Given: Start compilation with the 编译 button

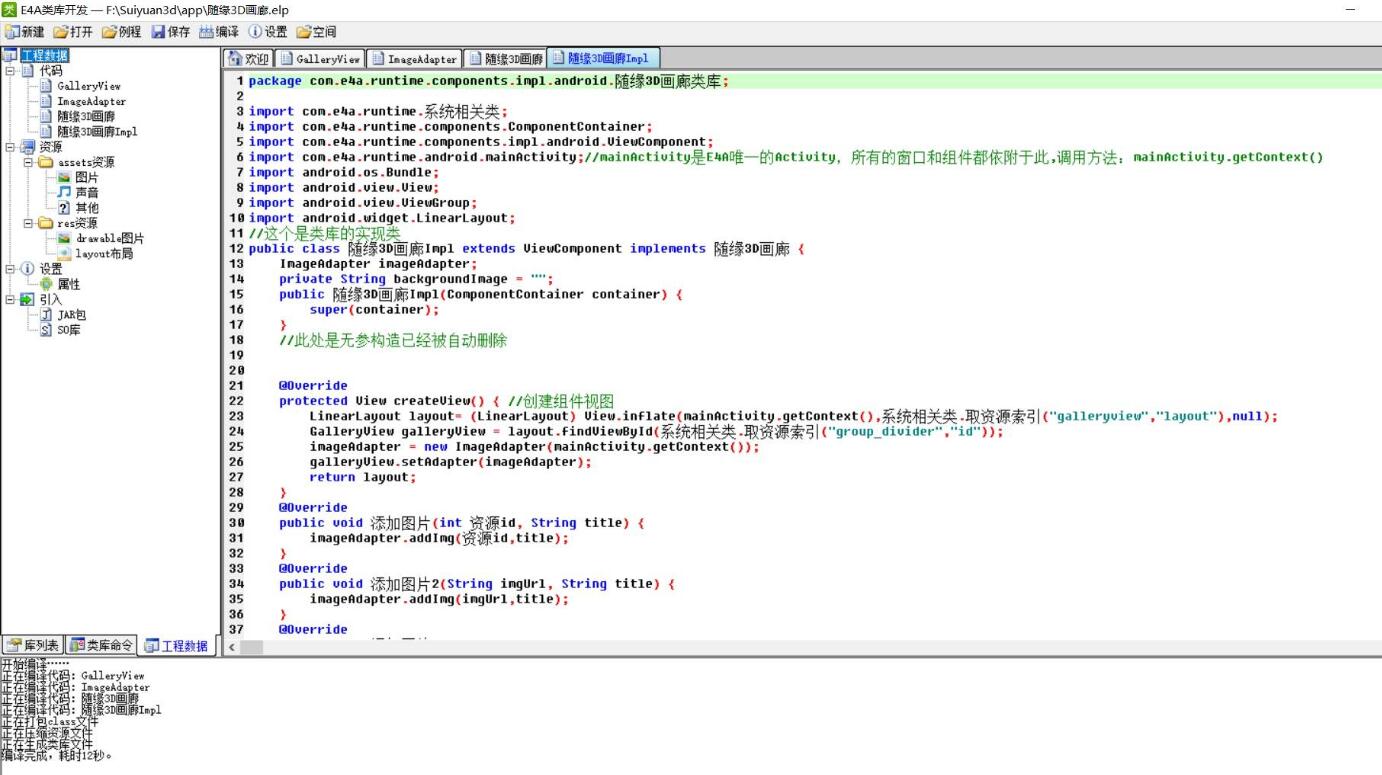Looking at the screenshot, I should coord(219,32).
